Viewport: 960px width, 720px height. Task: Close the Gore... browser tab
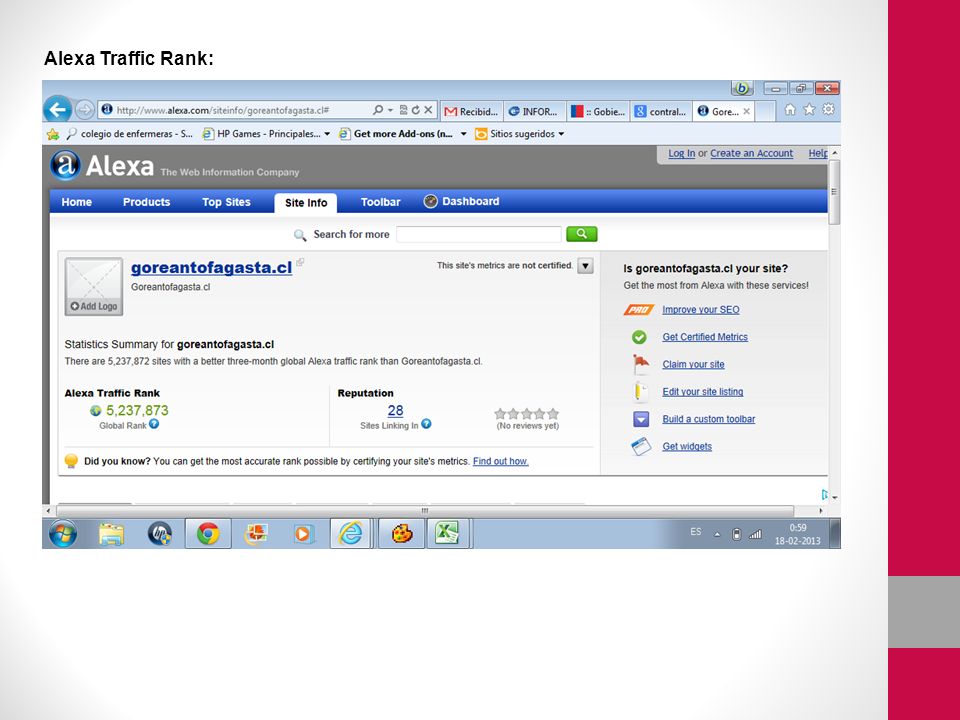(746, 111)
